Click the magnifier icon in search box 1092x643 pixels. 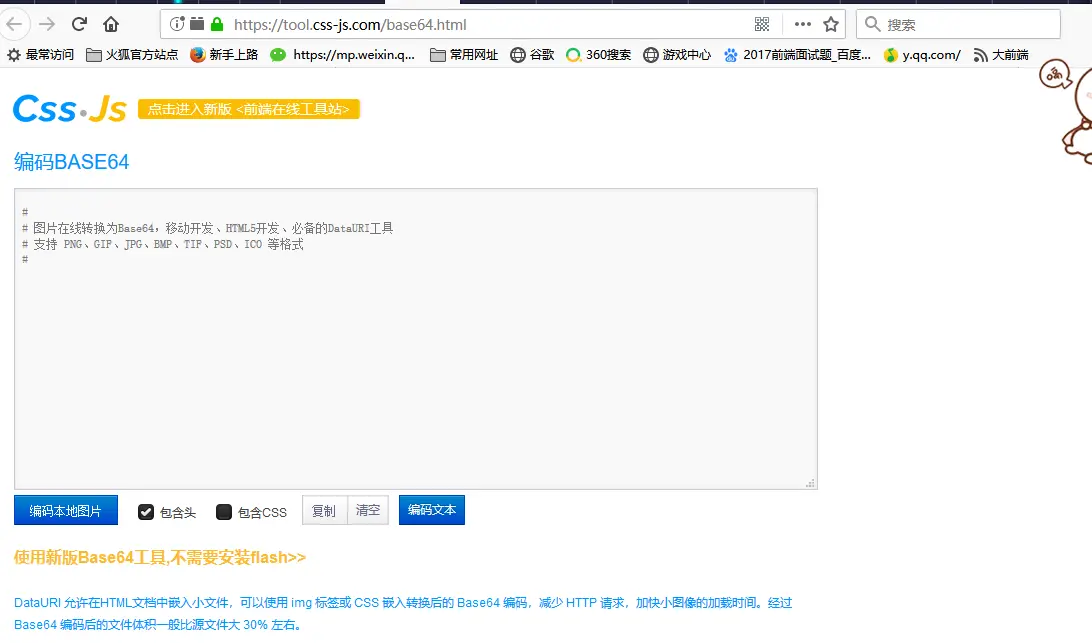pyautogui.click(x=872, y=24)
